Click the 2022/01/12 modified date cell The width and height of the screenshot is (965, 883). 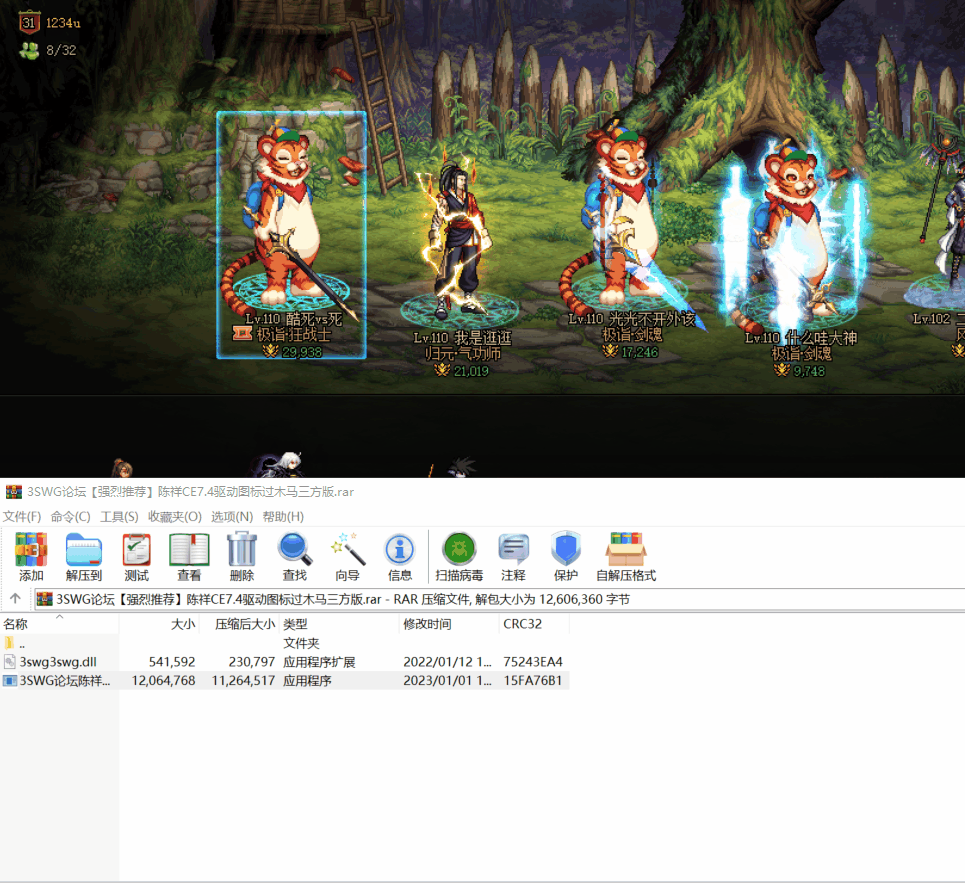[x=447, y=661]
